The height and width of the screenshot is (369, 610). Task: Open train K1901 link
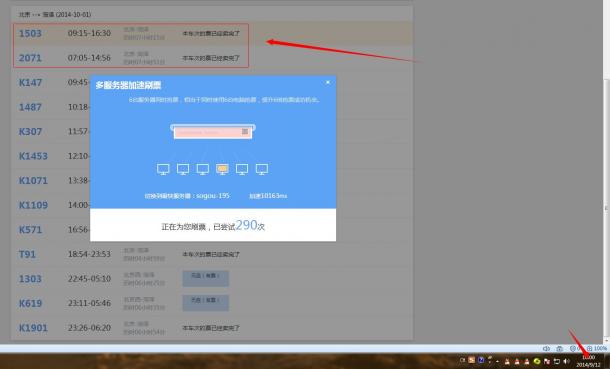33,328
